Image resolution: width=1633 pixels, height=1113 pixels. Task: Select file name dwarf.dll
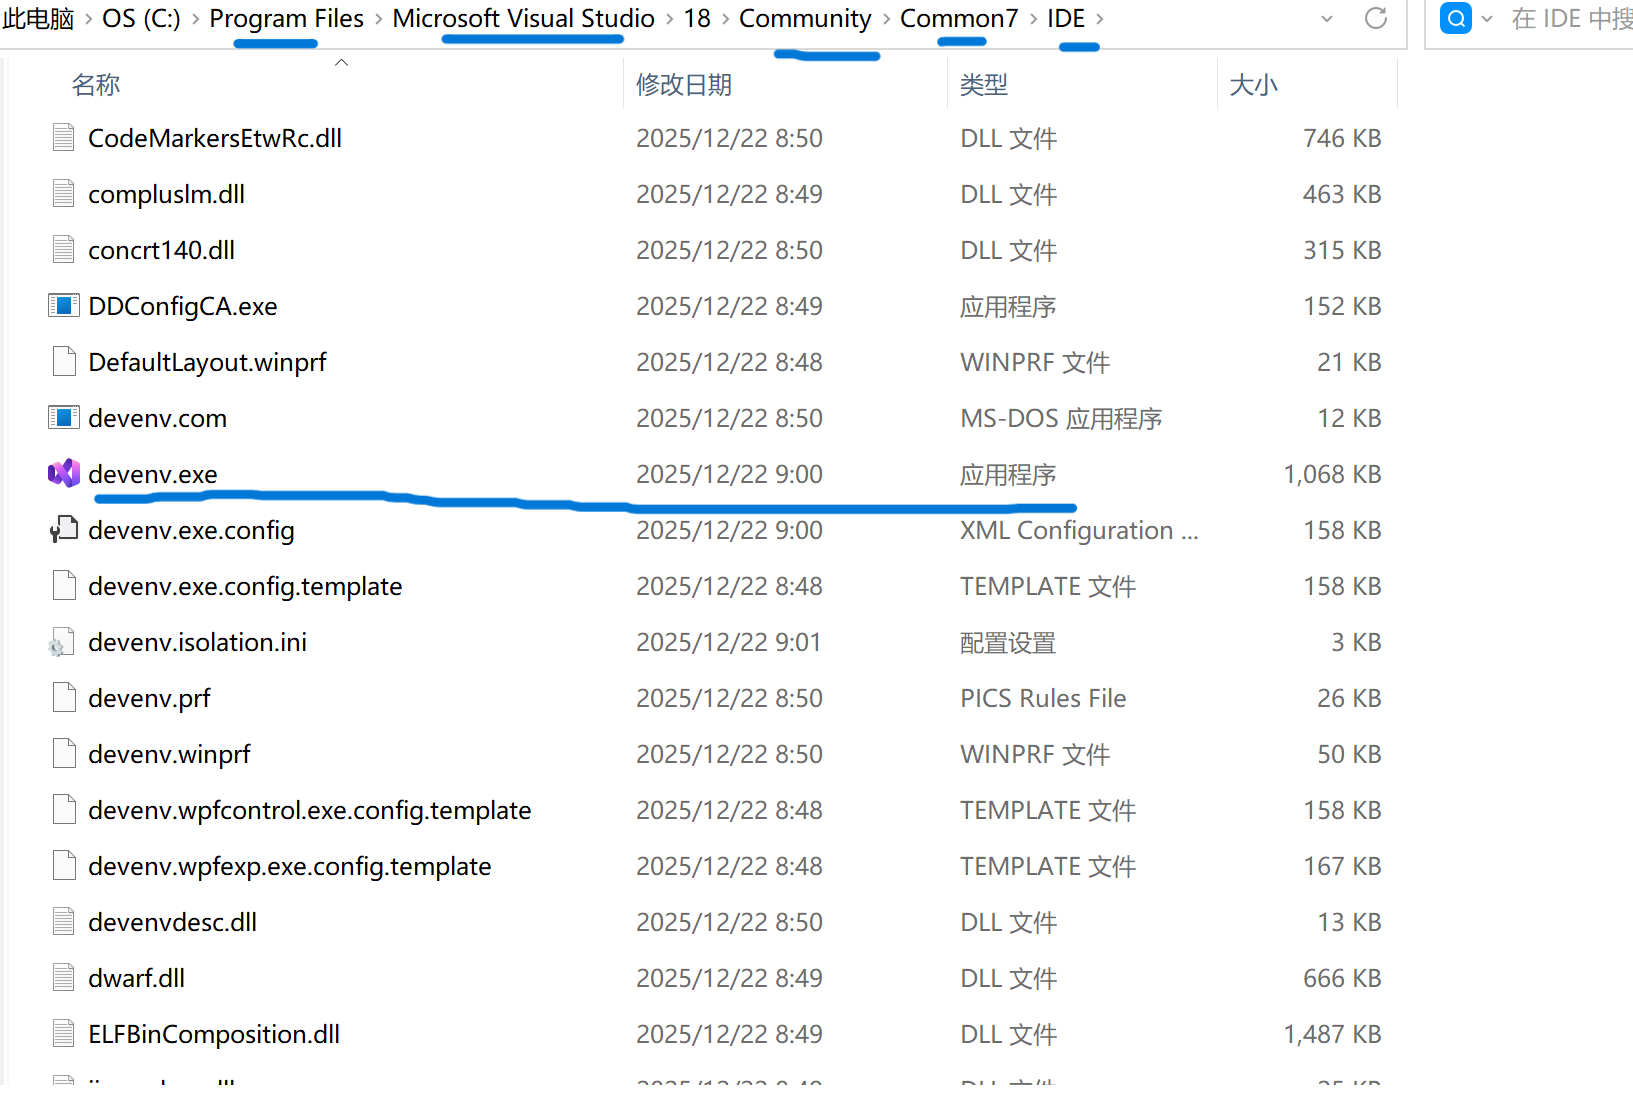point(136,978)
